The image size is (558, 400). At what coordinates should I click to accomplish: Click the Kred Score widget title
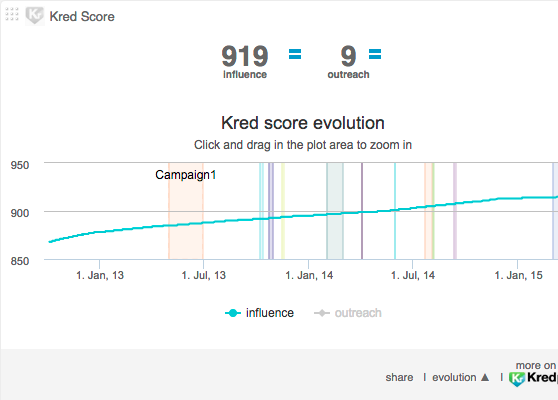click(82, 17)
